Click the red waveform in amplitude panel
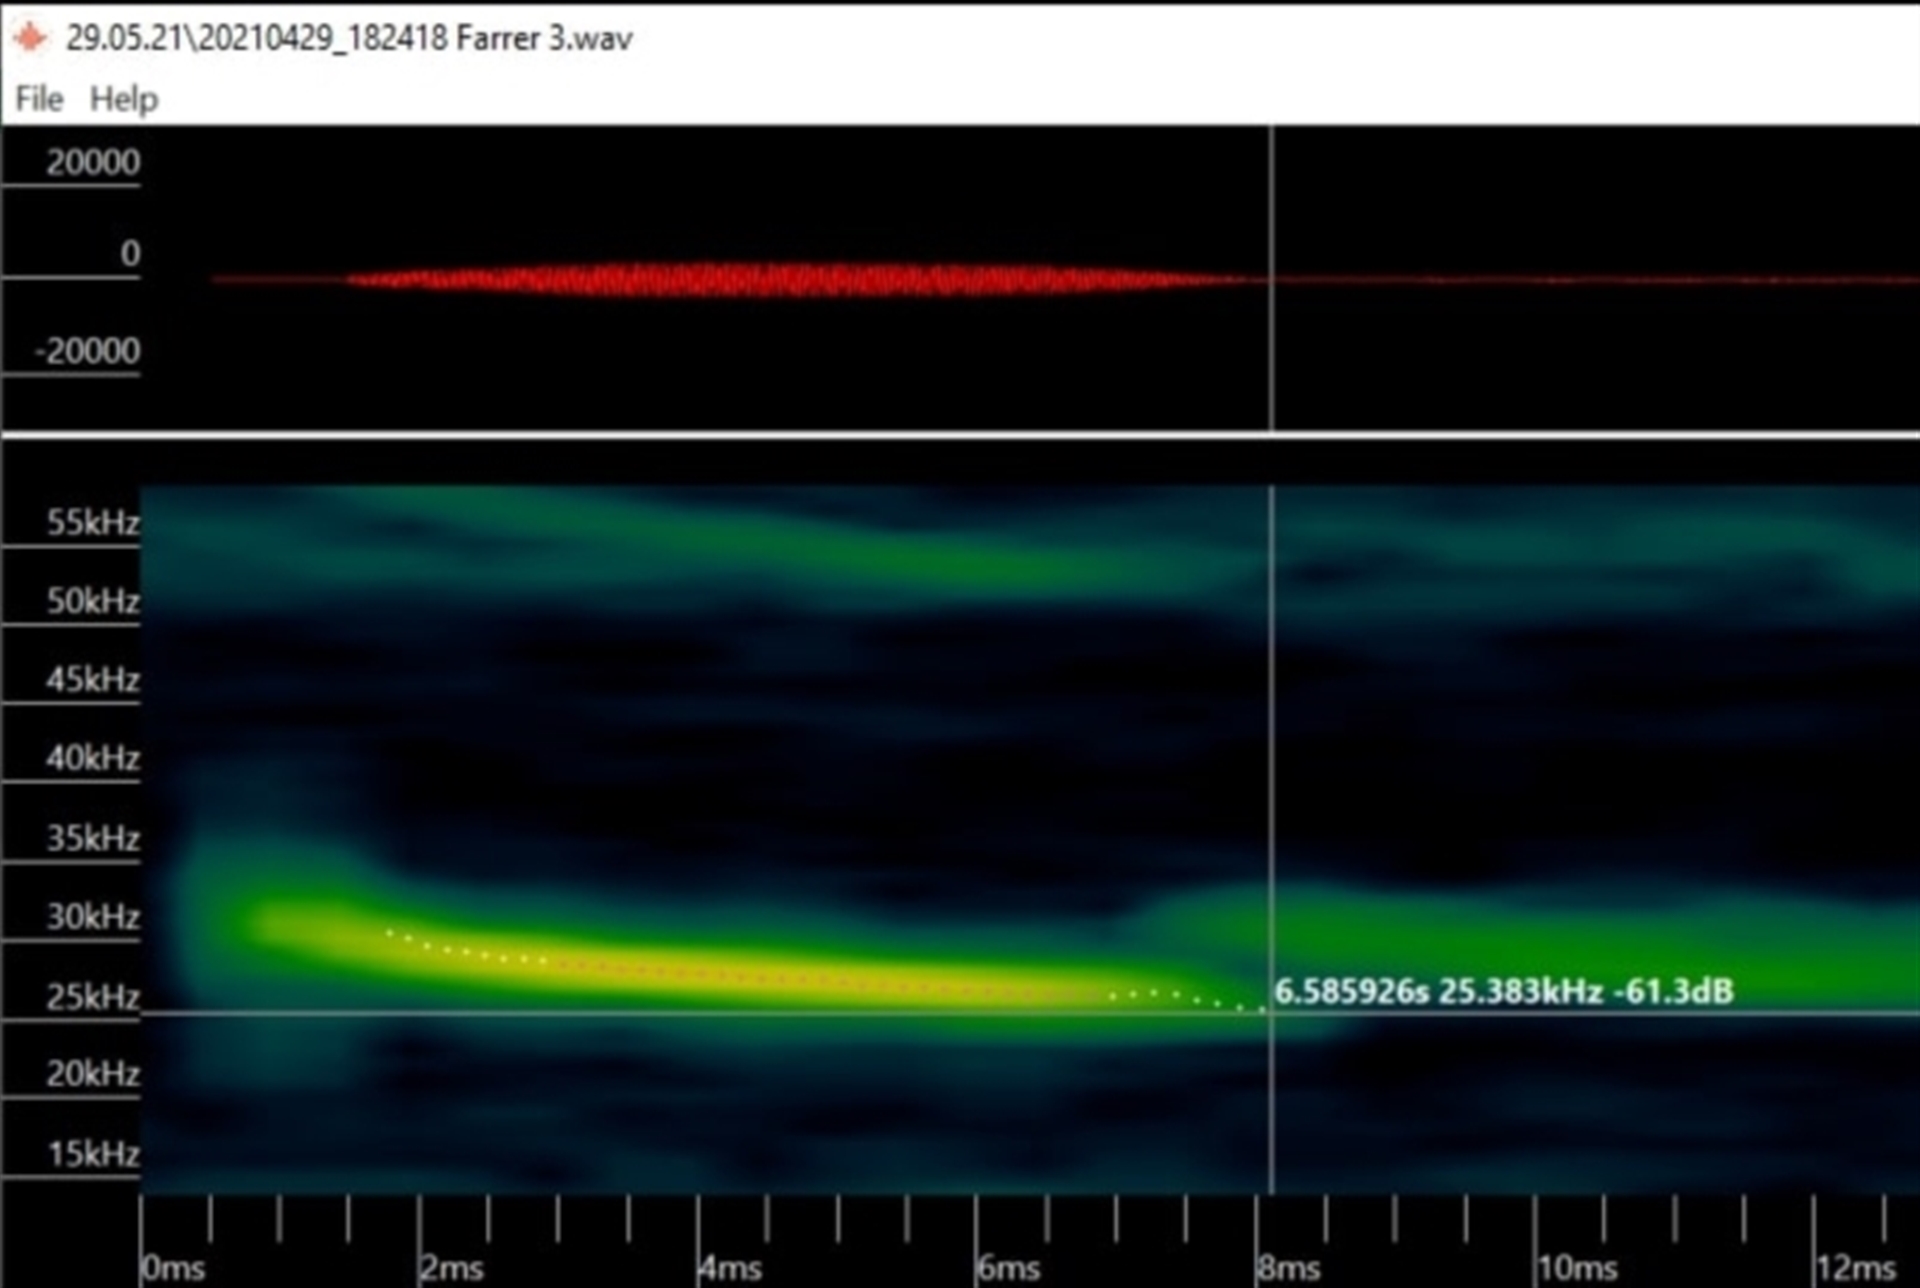This screenshot has width=1920, height=1288. [760, 279]
